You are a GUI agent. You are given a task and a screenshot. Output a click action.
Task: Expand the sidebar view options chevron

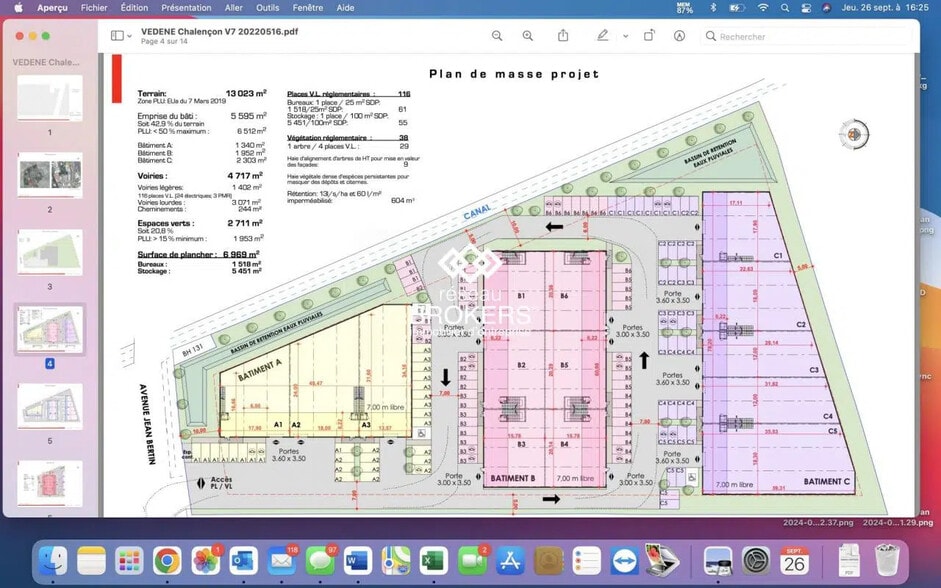[x=130, y=36]
